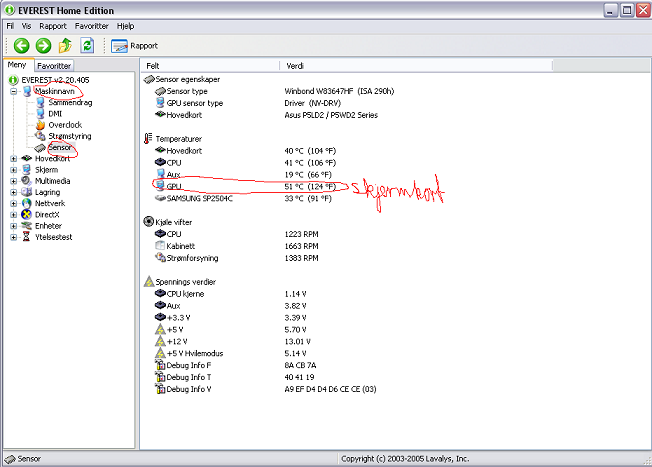This screenshot has height=467, width=652.
Task: Click the Overclock flame icon
Action: pyautogui.click(x=40, y=125)
